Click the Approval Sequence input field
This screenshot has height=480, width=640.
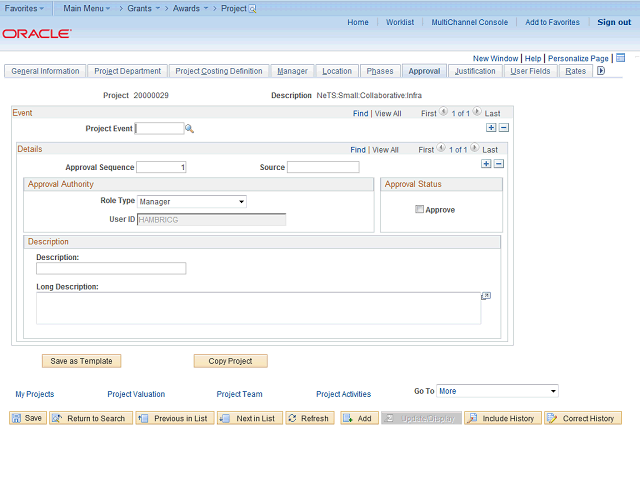click(161, 167)
